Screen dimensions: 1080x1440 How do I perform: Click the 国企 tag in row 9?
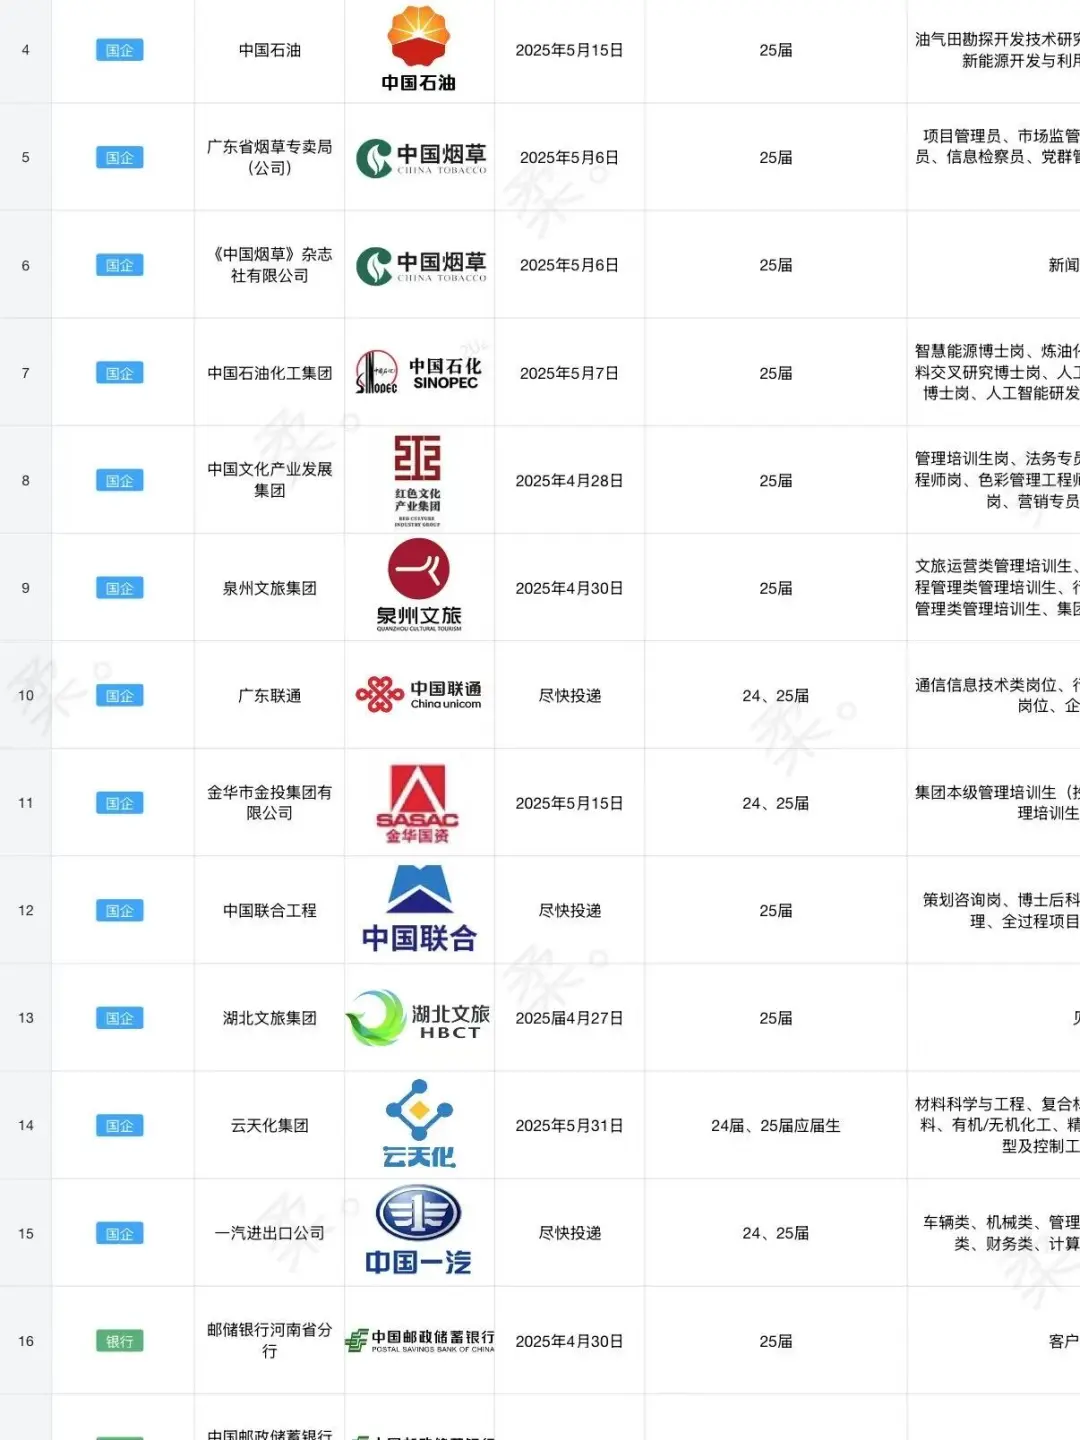120,588
